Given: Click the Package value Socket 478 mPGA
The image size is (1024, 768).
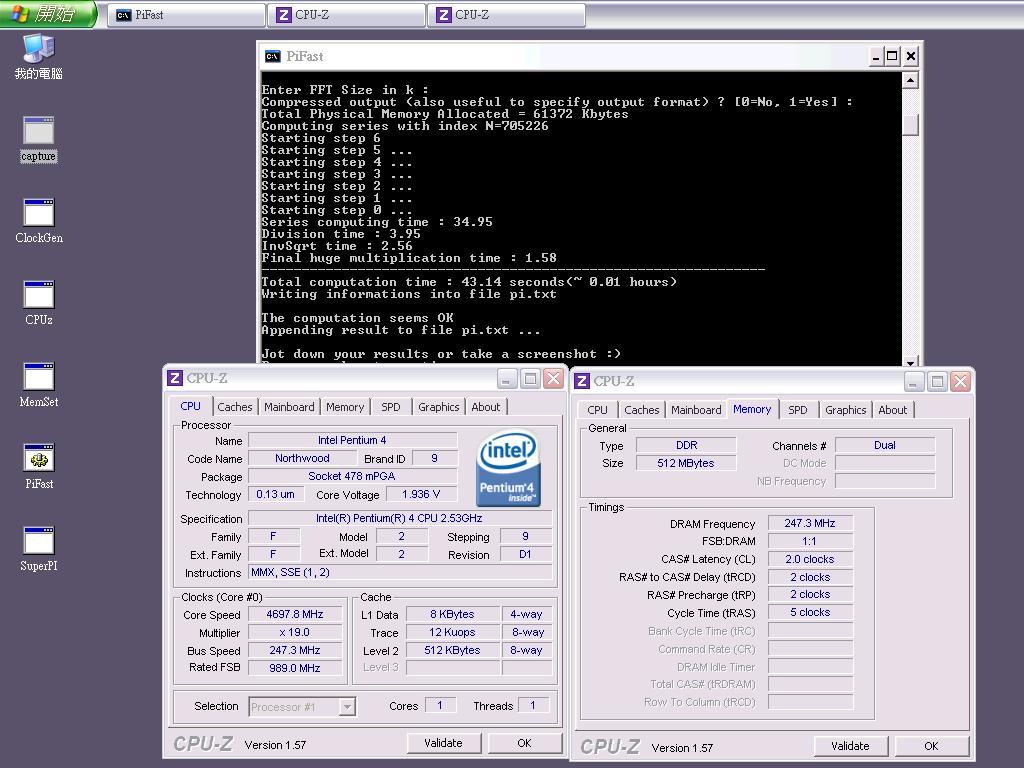Looking at the screenshot, I should pyautogui.click(x=352, y=476).
